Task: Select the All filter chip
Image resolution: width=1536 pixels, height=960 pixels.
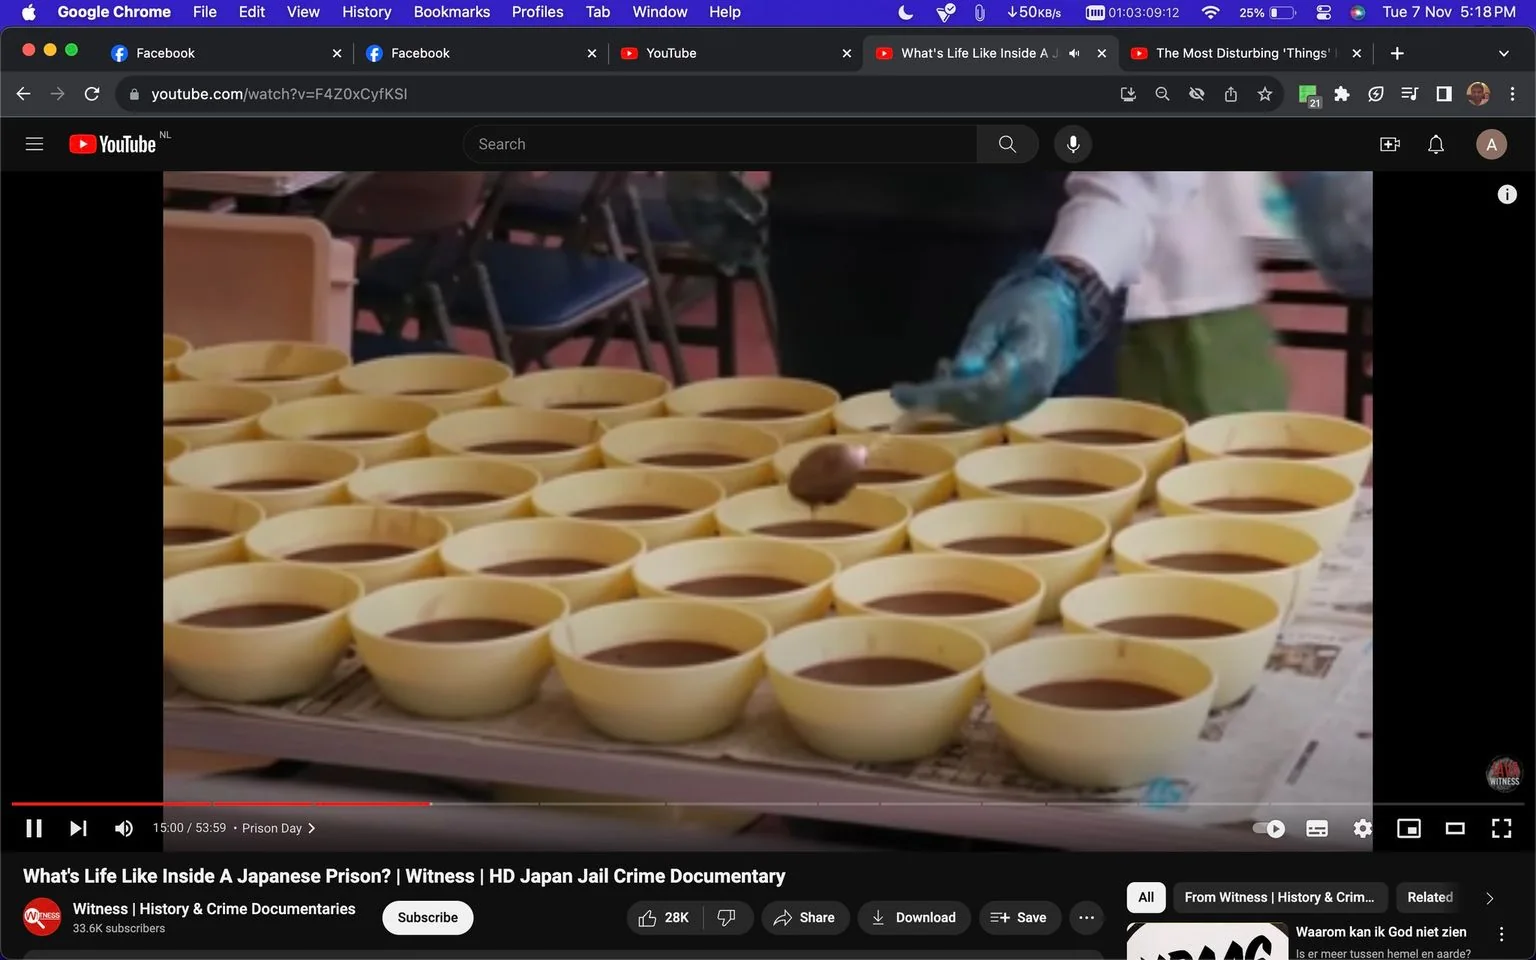Action: 1146,897
